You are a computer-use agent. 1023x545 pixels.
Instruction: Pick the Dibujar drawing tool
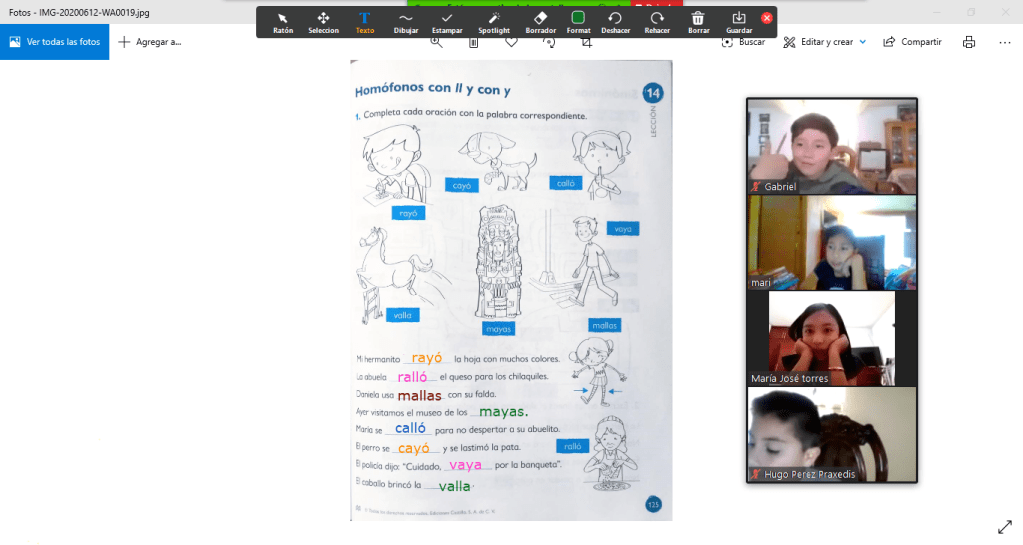406,22
